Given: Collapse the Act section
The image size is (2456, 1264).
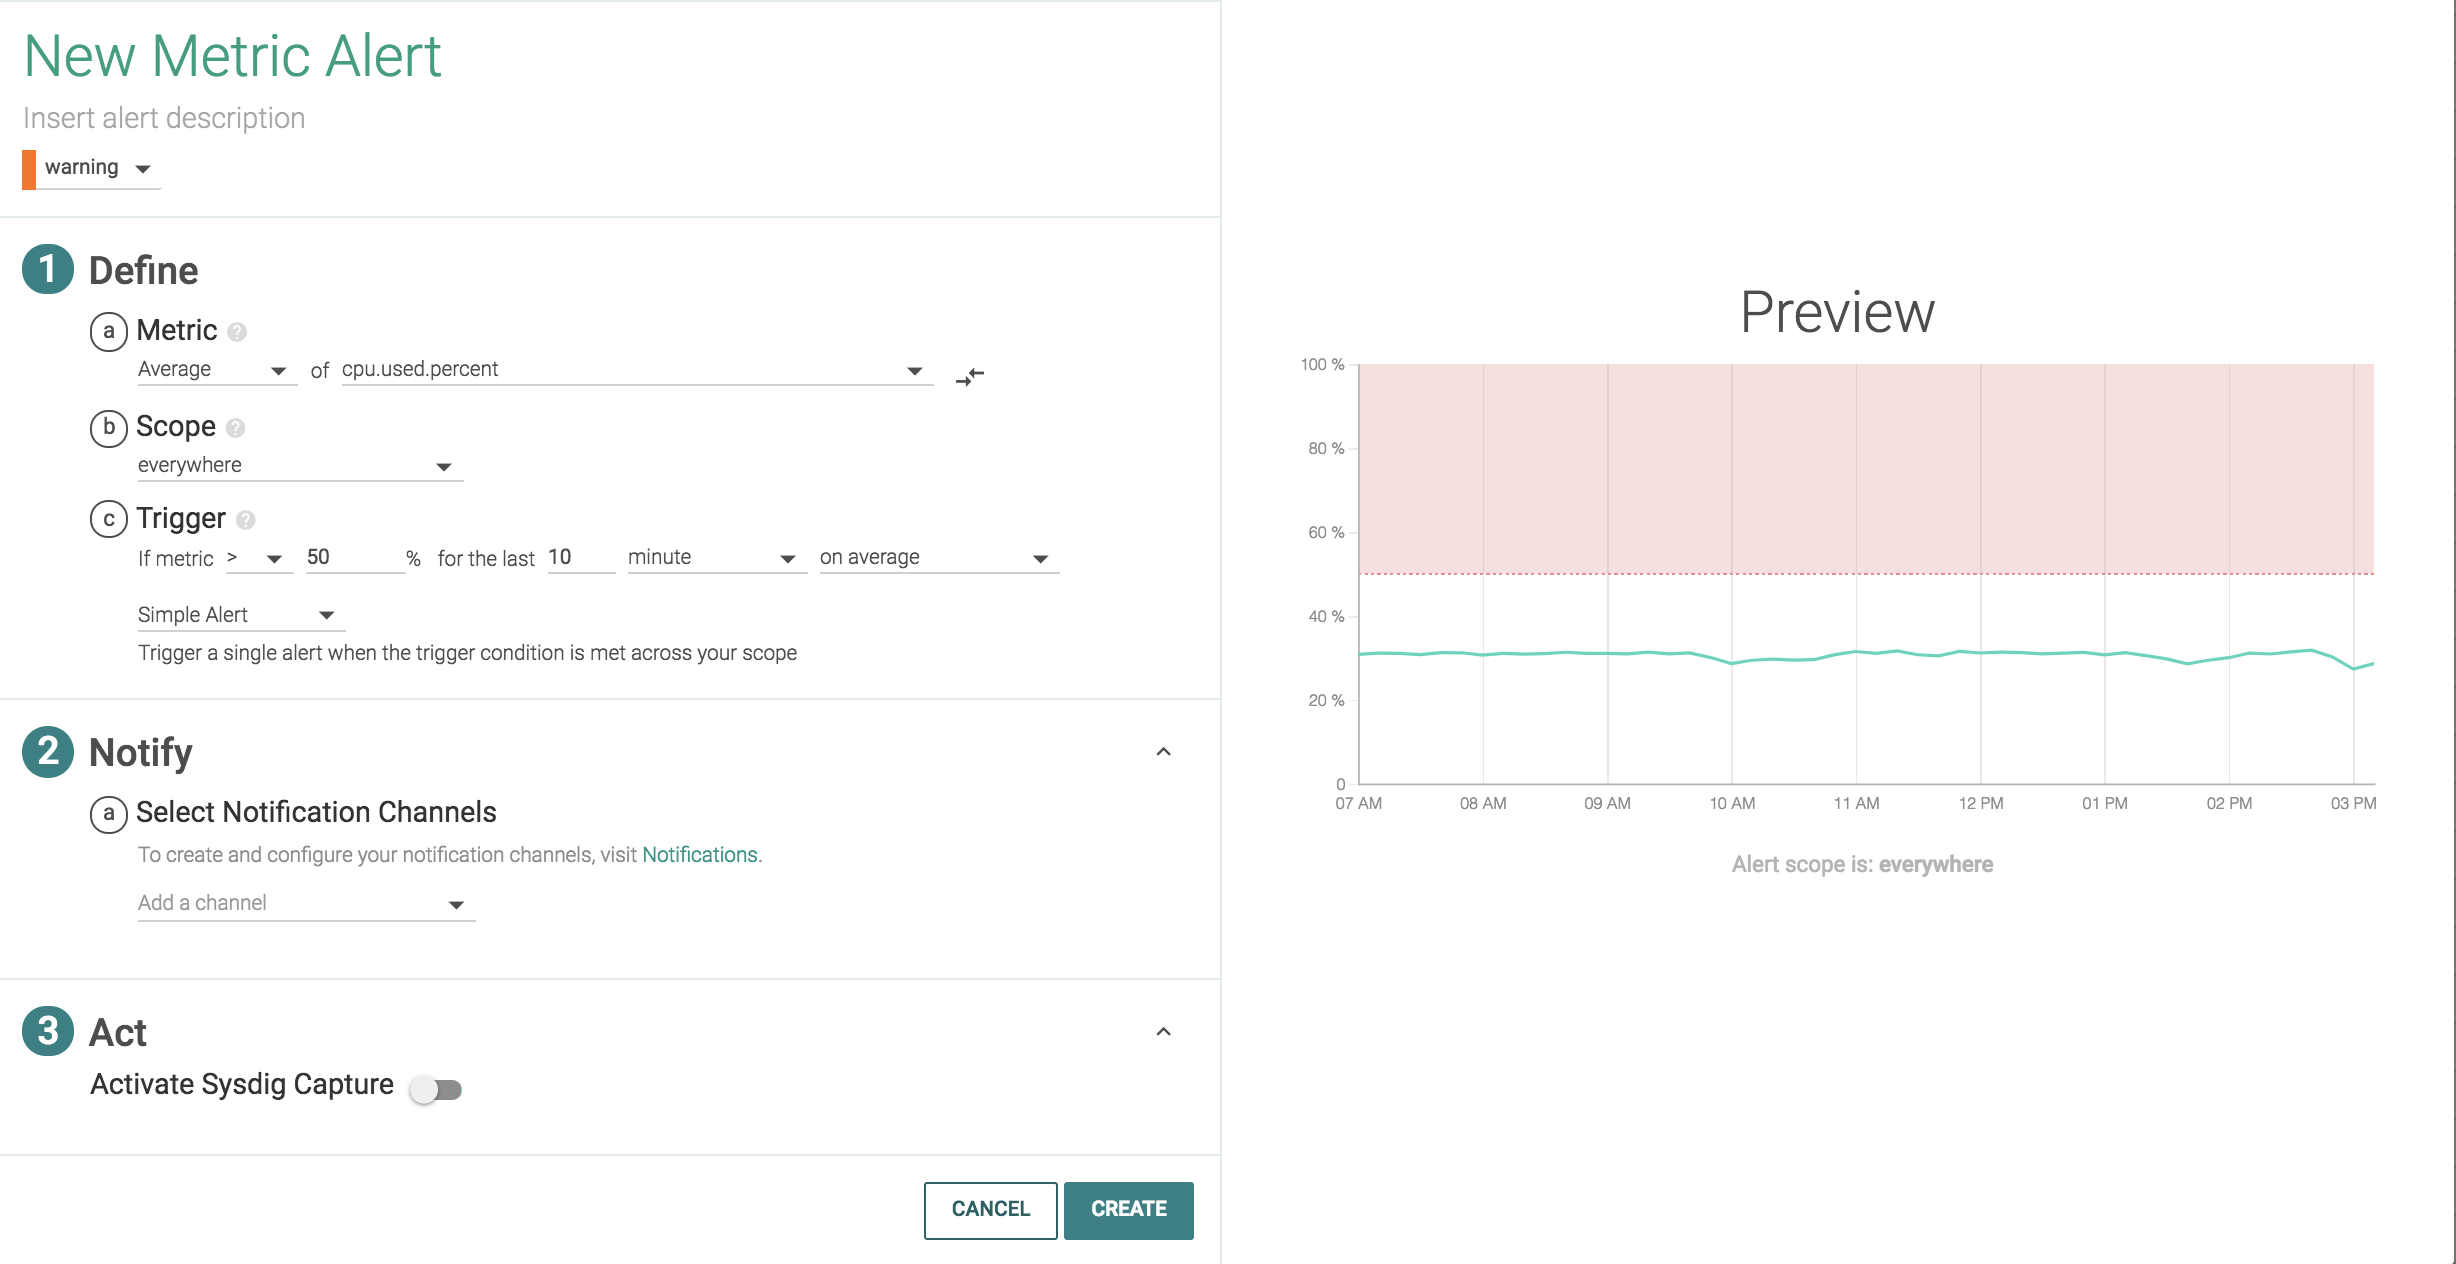Looking at the screenshot, I should tap(1163, 1032).
